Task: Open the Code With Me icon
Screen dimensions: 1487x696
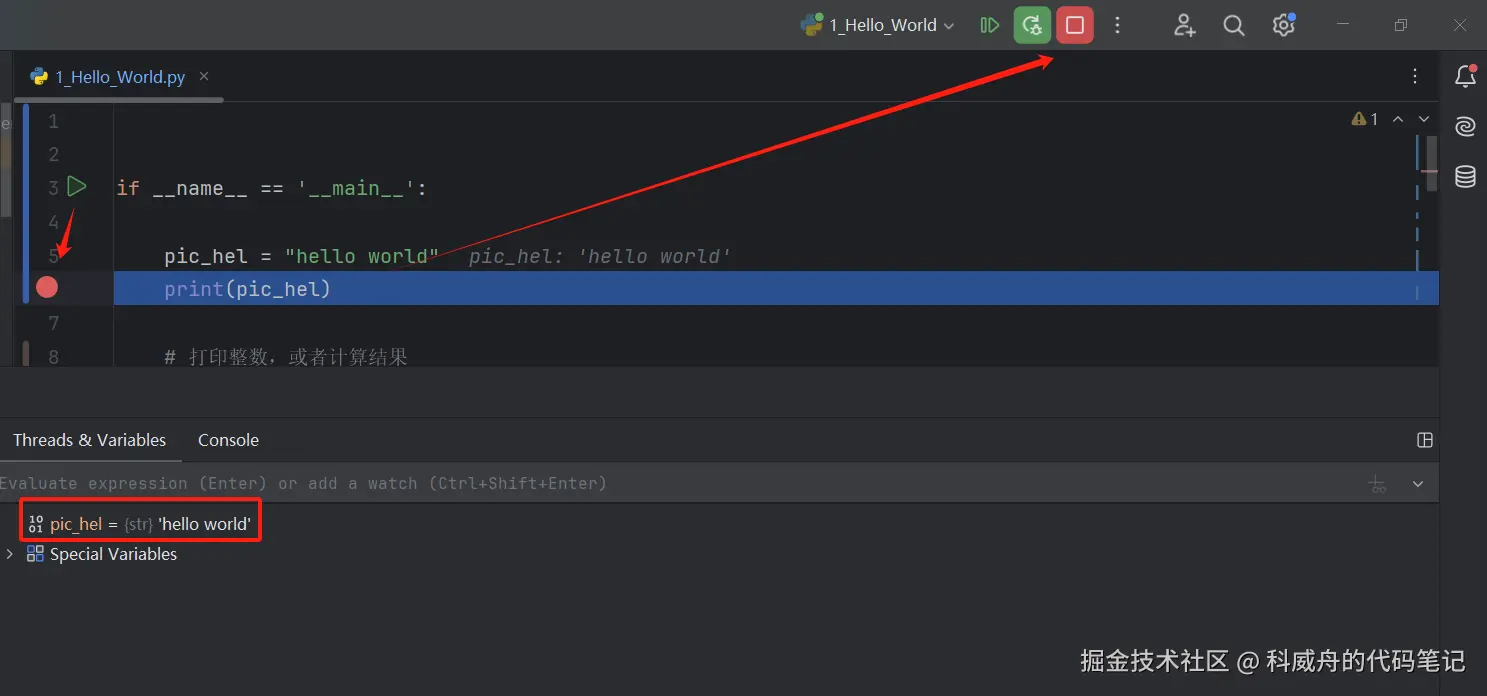Action: 1185,25
